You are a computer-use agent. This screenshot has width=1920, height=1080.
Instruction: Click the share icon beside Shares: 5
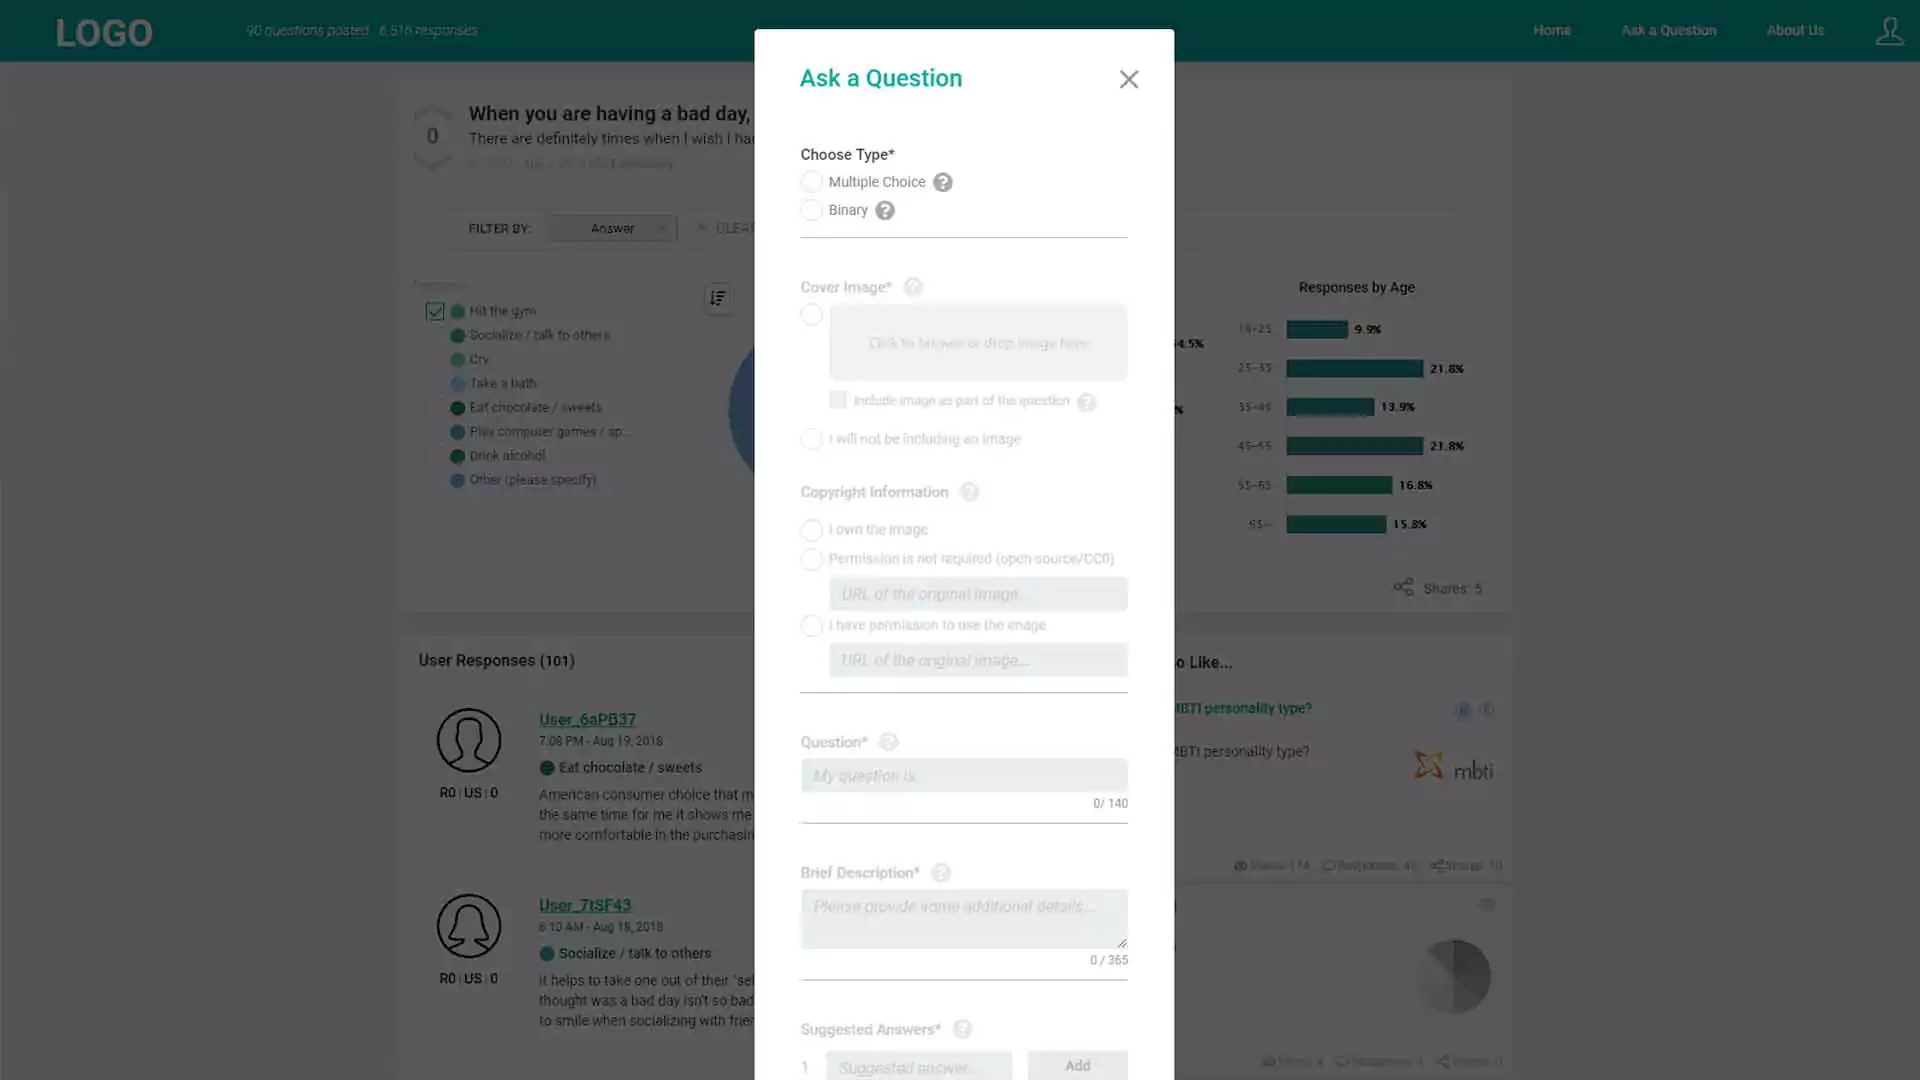click(x=1403, y=587)
